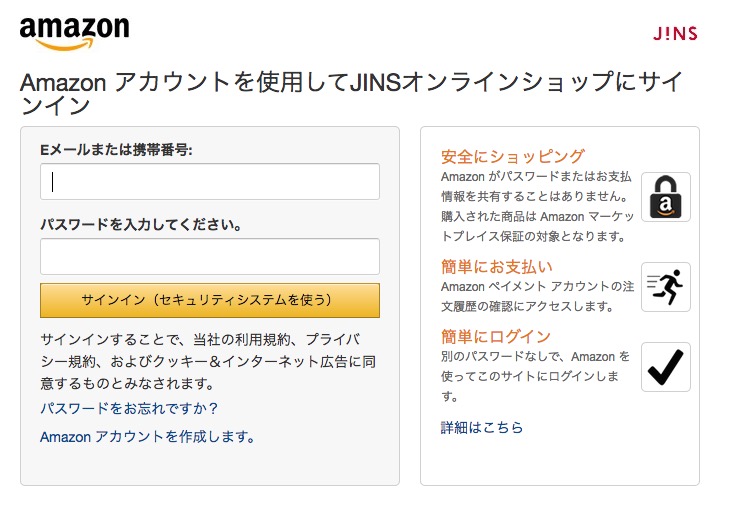The image size is (731, 514).
Task: Click the JINSオンラインショップ sign-in page title
Action: 341,93
